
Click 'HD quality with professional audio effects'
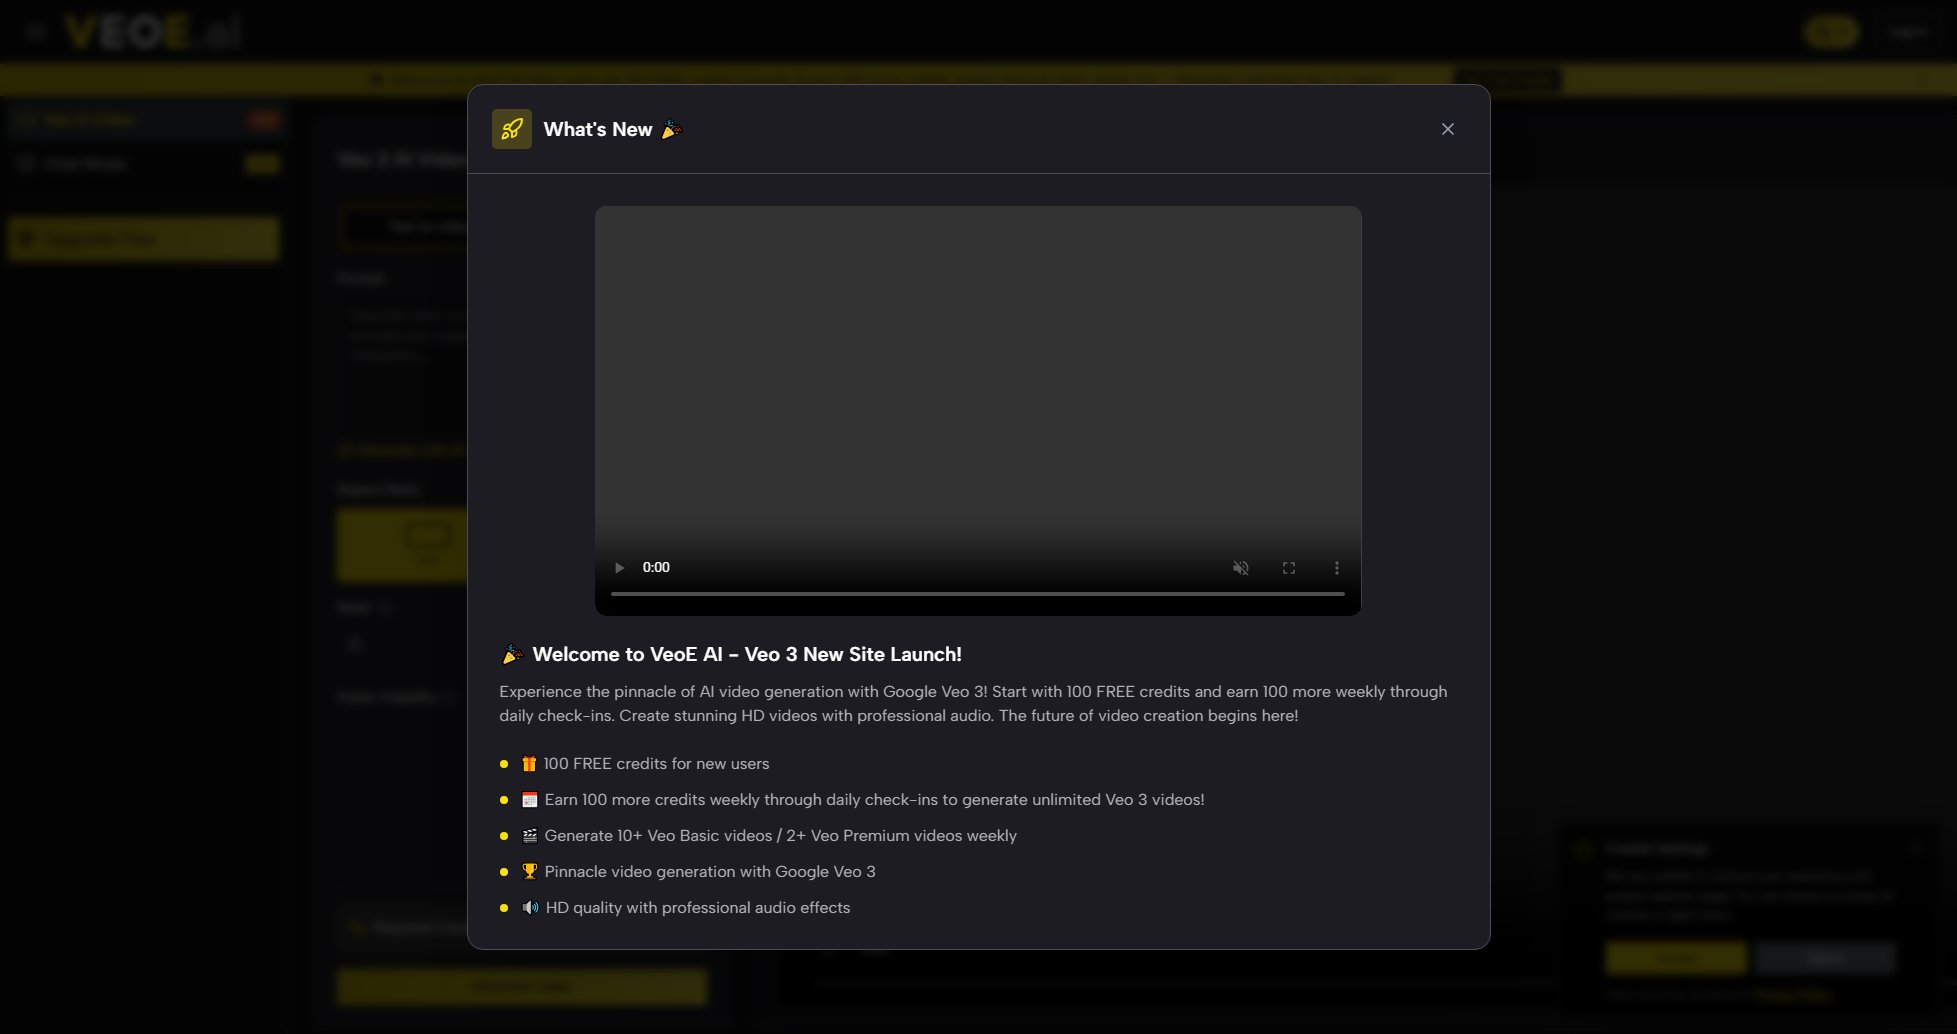[698, 907]
